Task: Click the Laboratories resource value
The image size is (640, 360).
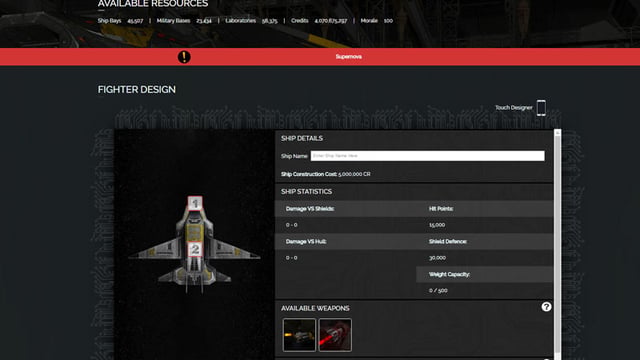Action: (269, 21)
